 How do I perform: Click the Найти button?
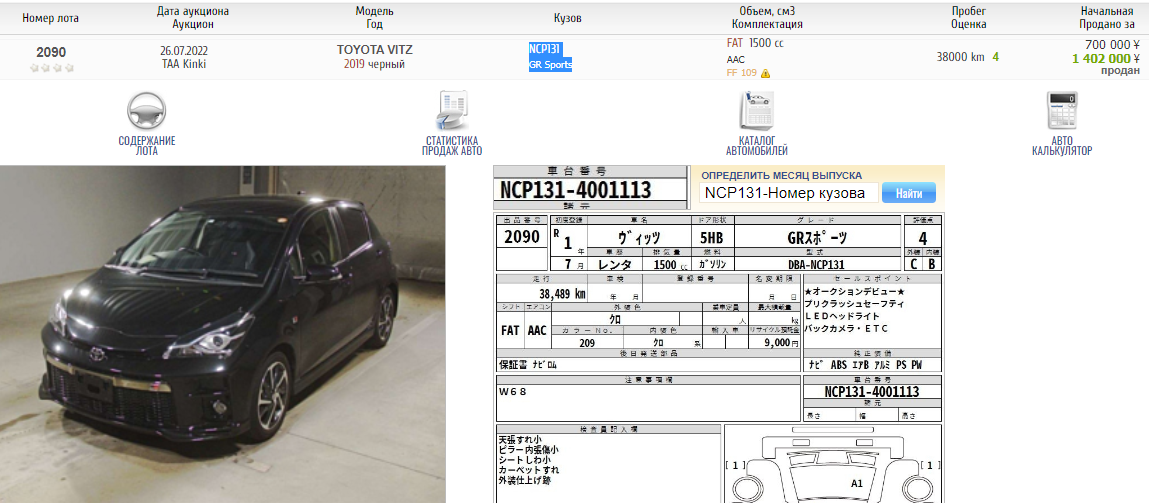[x=909, y=194]
